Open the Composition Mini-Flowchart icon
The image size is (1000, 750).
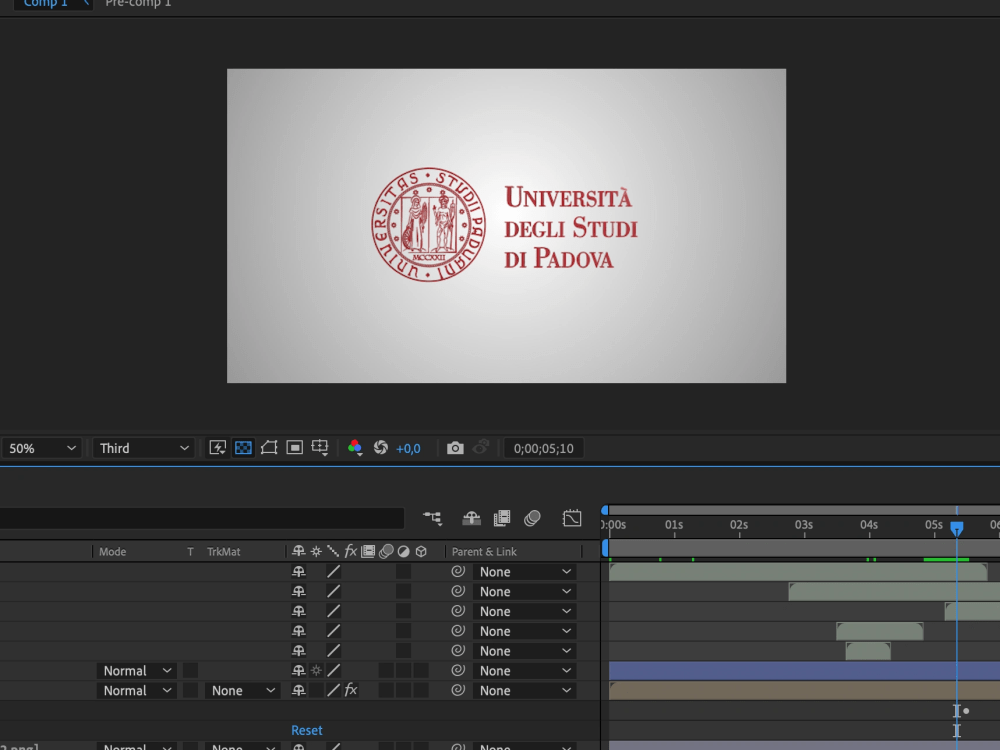pyautogui.click(x=433, y=518)
